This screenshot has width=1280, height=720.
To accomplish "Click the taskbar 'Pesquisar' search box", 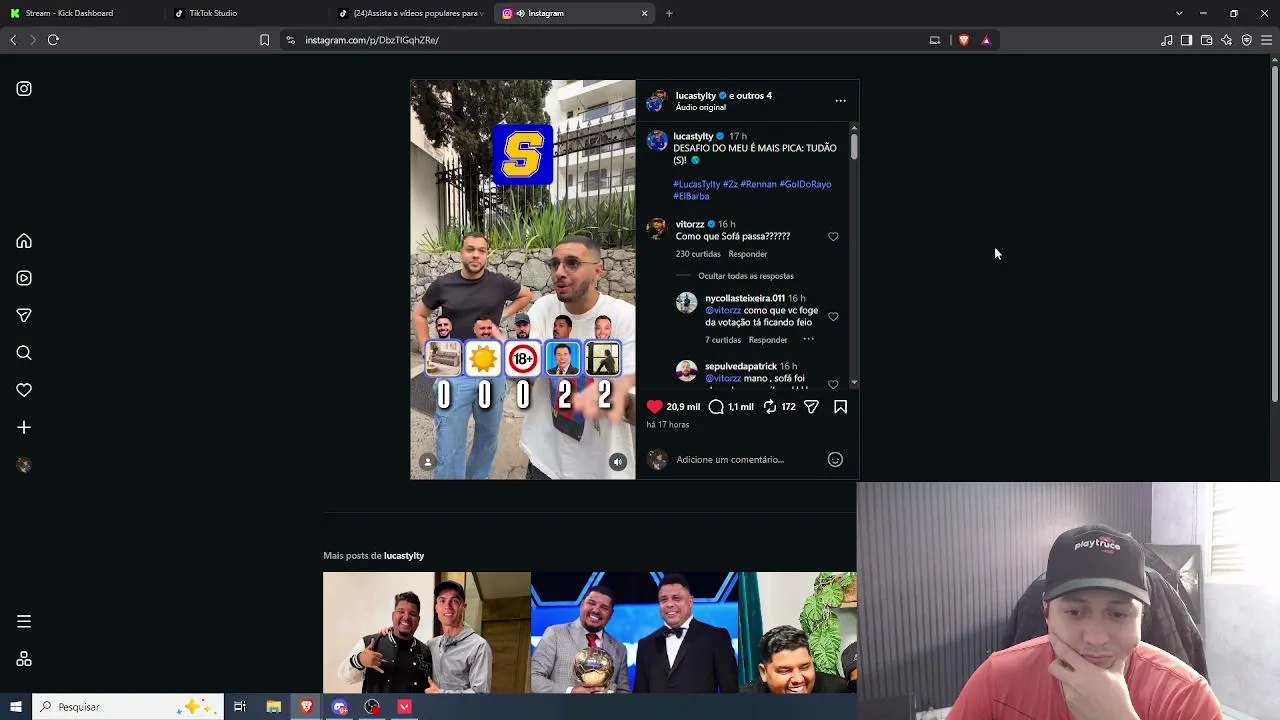I will [127, 707].
